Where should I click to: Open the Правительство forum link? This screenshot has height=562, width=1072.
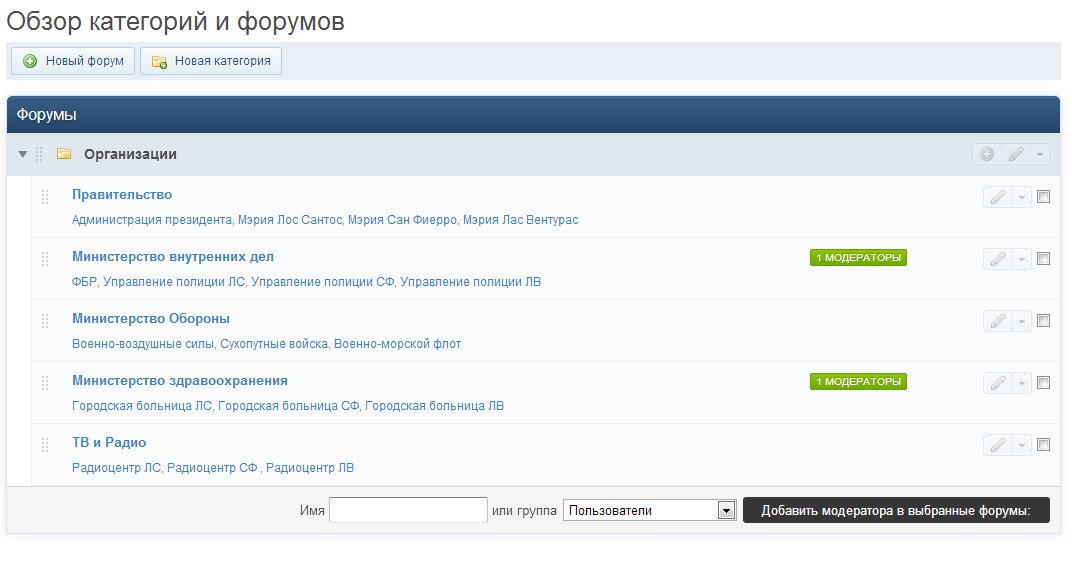point(122,194)
